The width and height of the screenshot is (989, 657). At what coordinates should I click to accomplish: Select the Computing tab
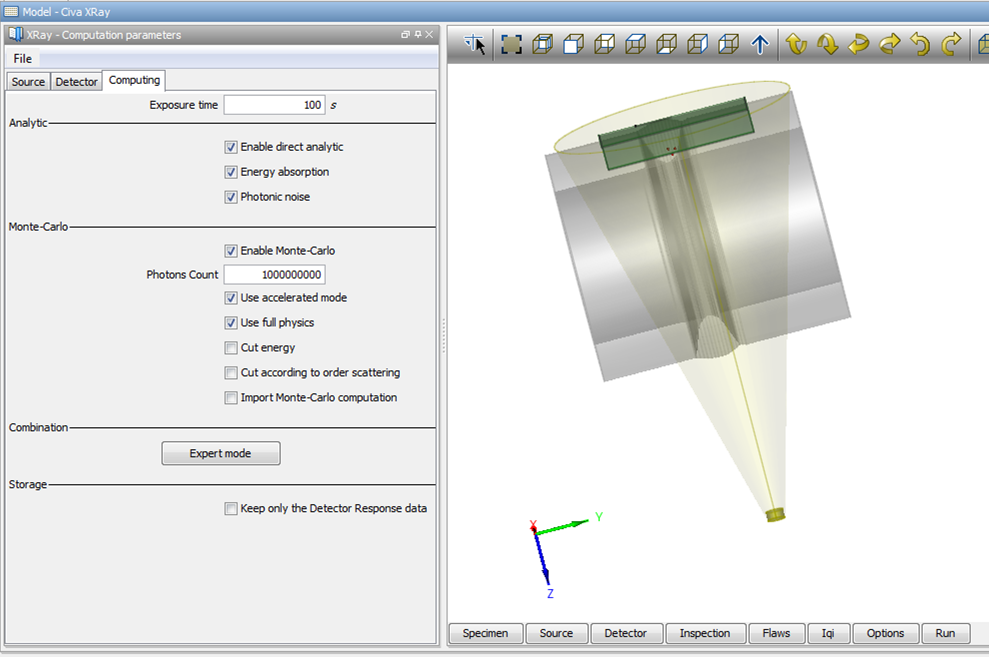(134, 80)
